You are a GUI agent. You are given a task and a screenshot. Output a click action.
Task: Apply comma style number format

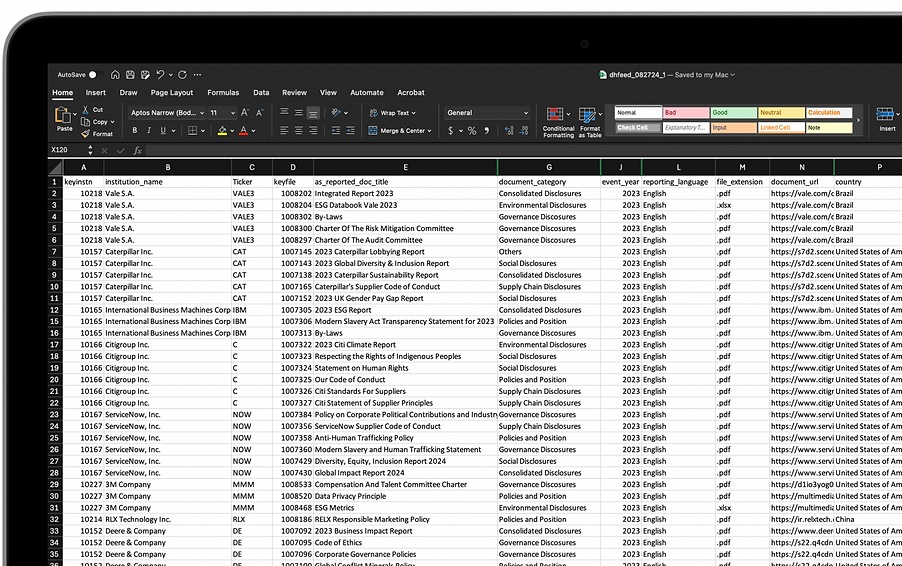pos(487,131)
